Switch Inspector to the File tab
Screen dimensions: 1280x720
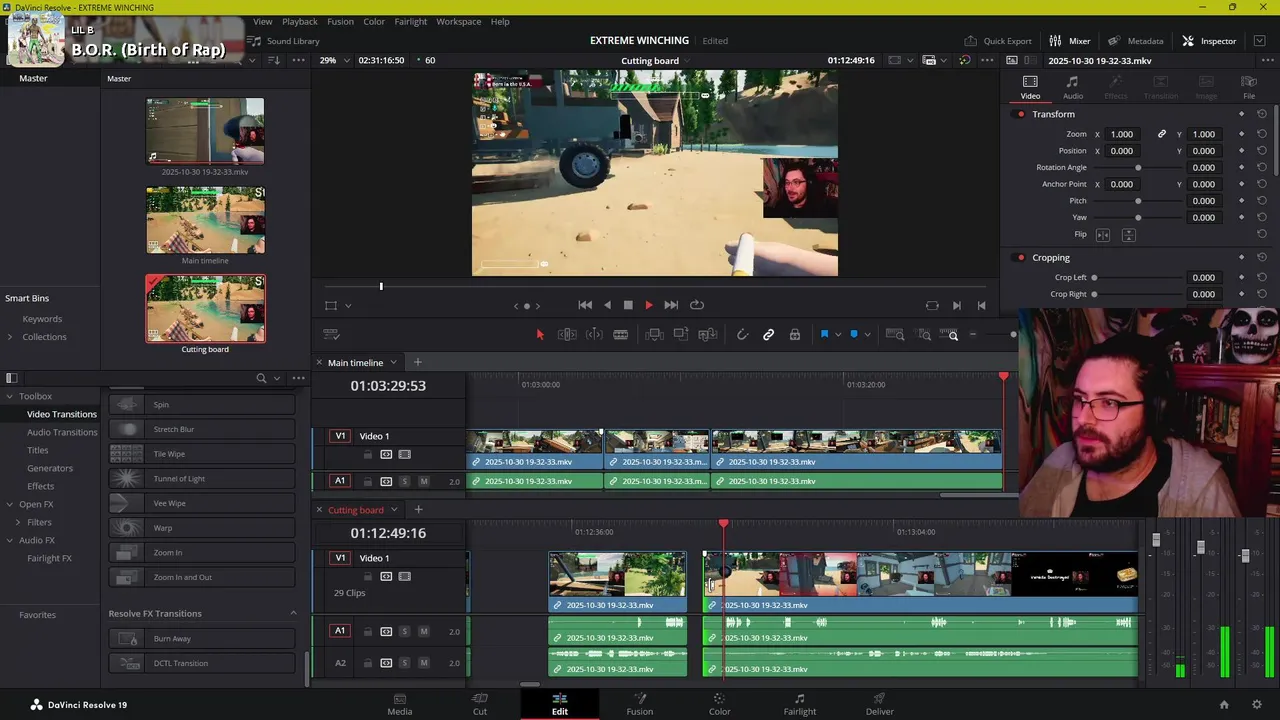point(1249,87)
